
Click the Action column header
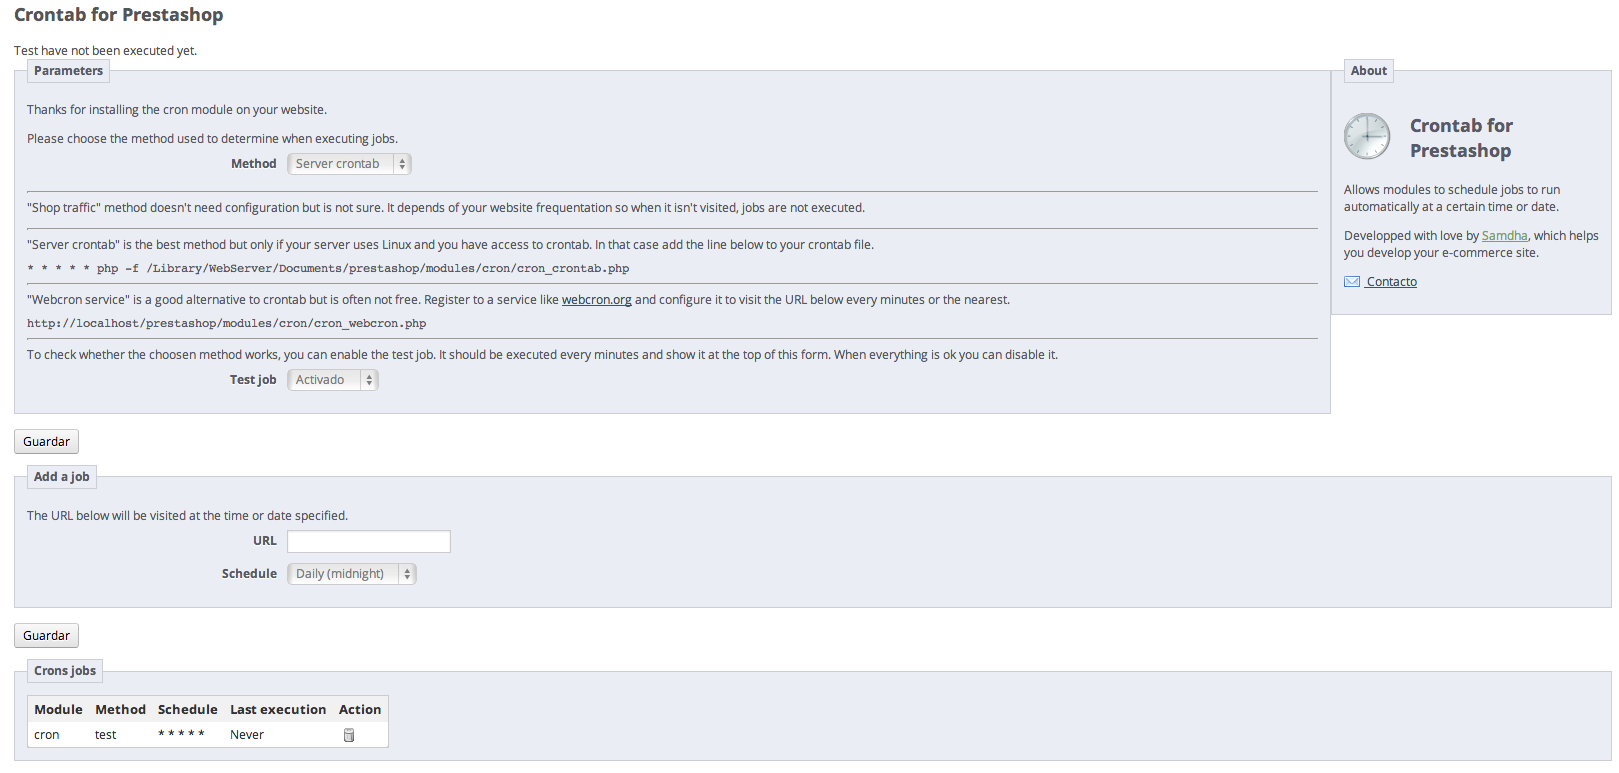360,710
